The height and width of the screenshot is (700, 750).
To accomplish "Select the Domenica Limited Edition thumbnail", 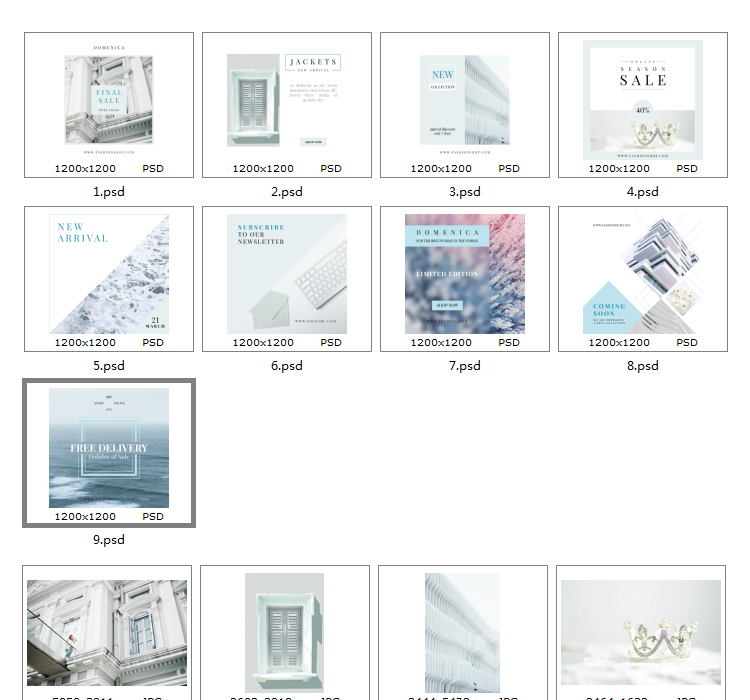I will click(x=465, y=274).
